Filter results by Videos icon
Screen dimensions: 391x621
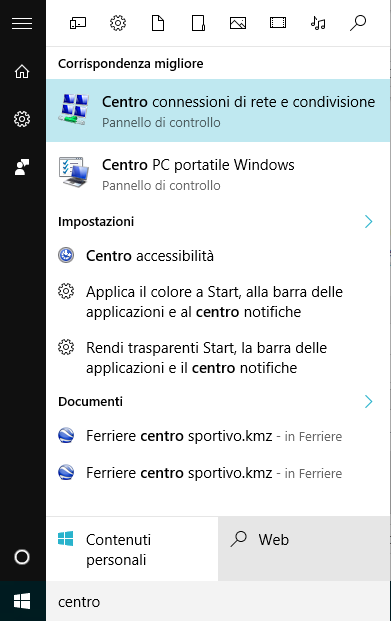[x=278, y=23]
